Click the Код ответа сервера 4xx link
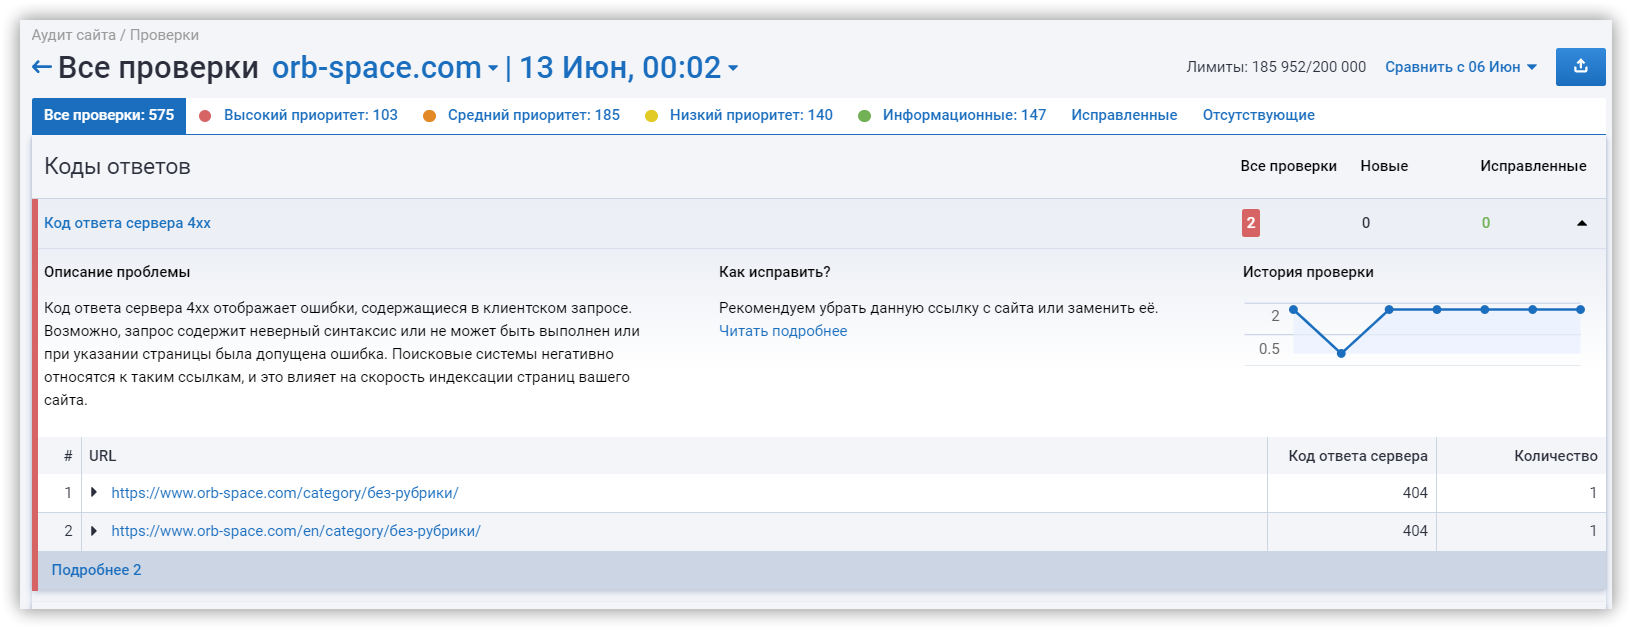 pyautogui.click(x=127, y=223)
